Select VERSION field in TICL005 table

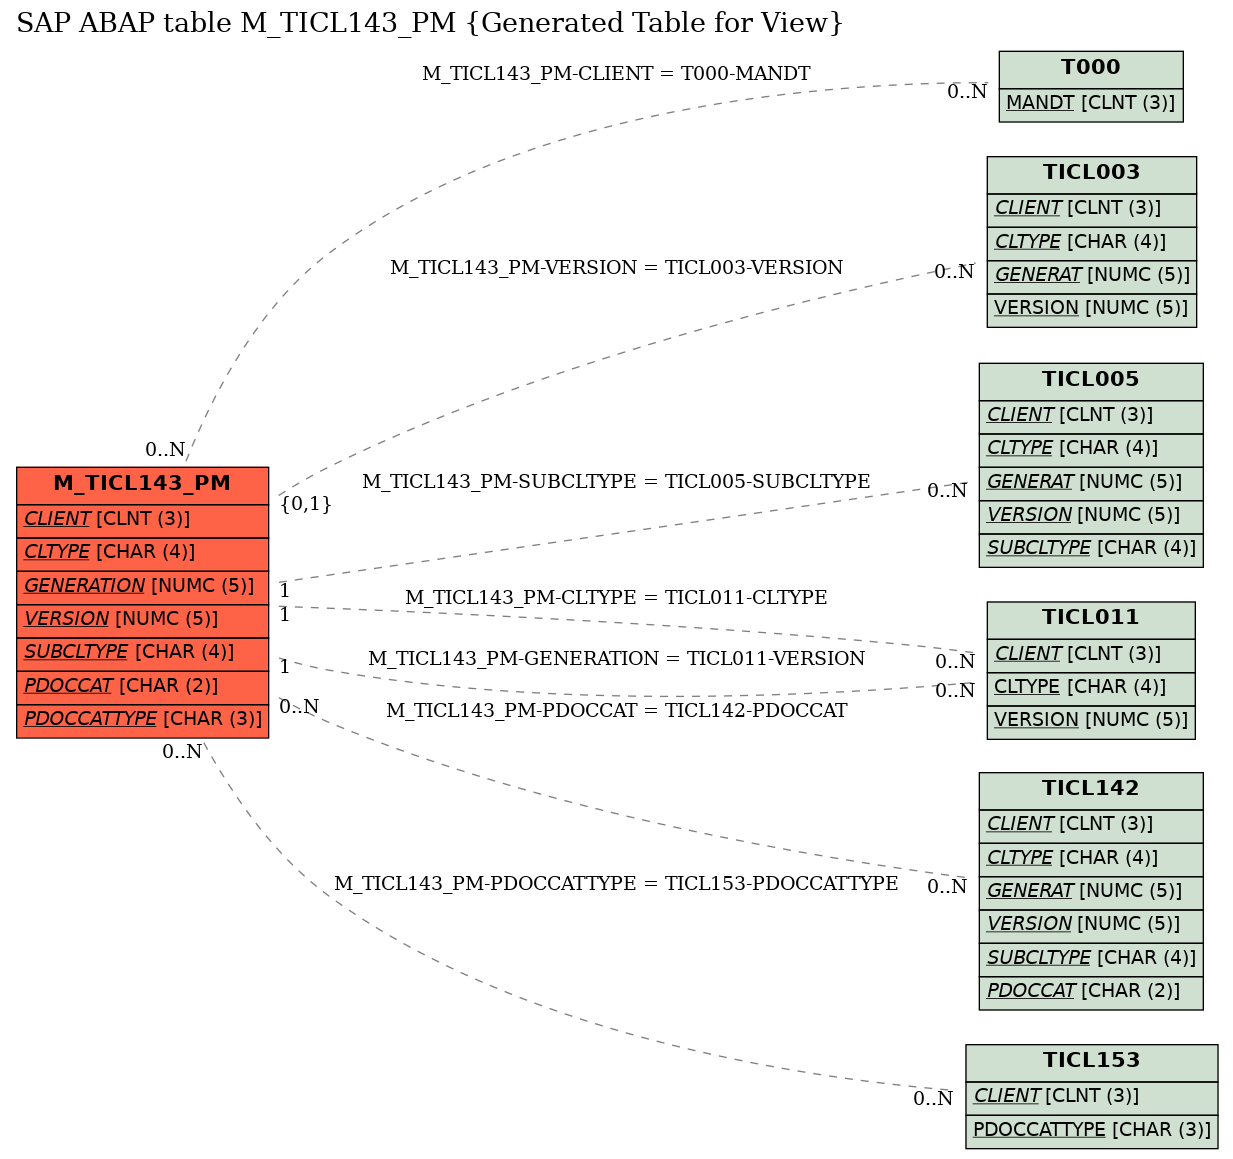[x=1091, y=515]
